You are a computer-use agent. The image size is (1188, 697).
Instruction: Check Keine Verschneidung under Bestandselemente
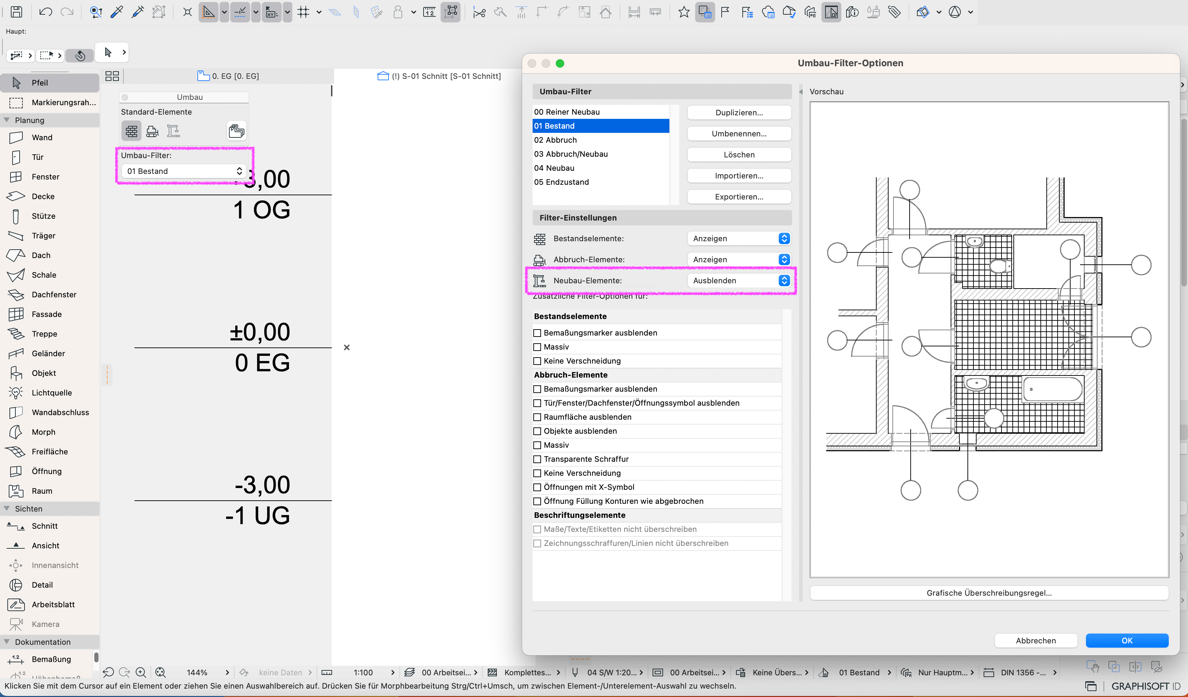pos(537,361)
